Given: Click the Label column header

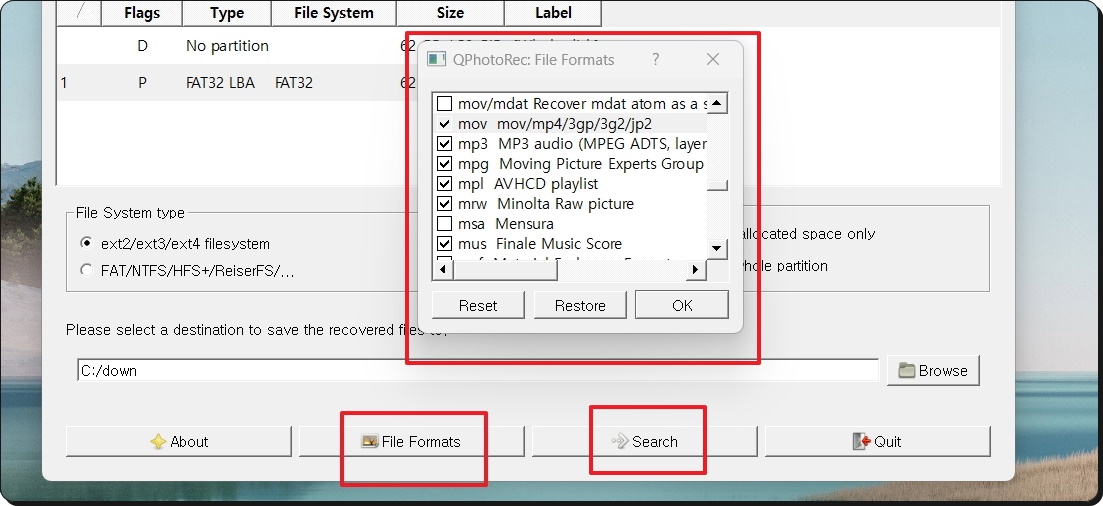Looking at the screenshot, I should 553,13.
